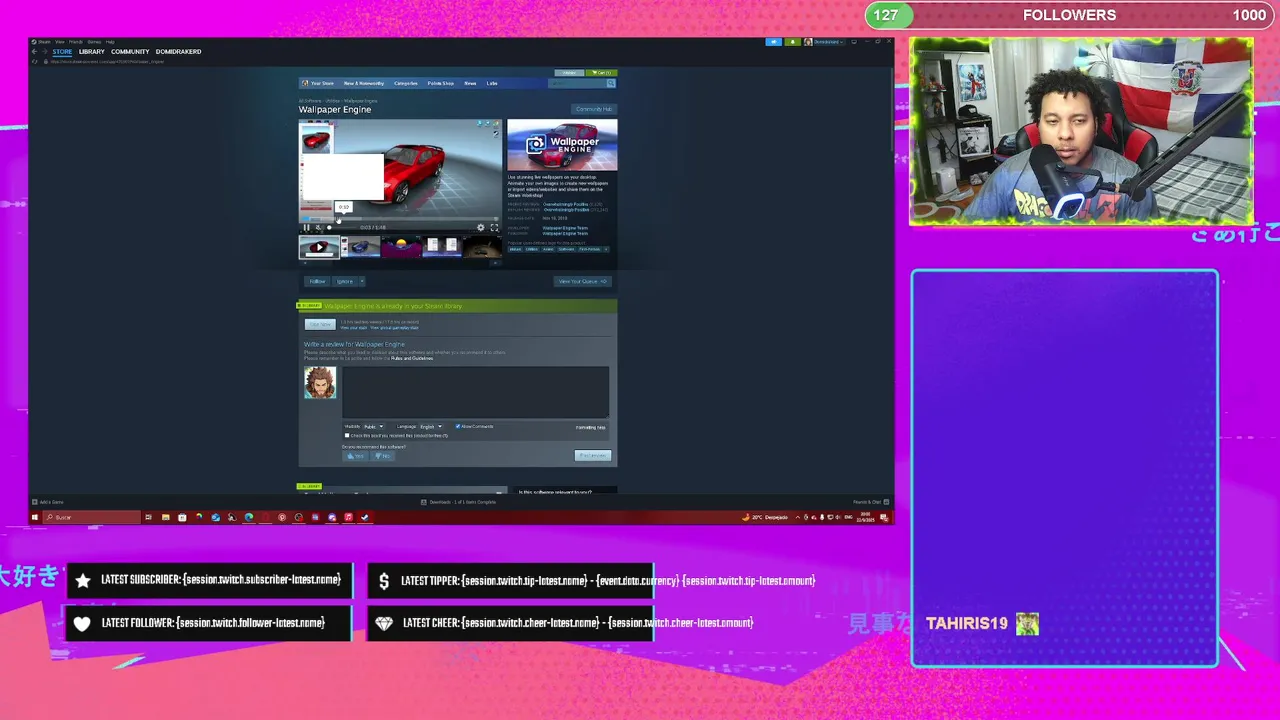The image size is (1280, 720).
Task: Expand the dropdown arrow next to Ignore
Action: (x=361, y=281)
